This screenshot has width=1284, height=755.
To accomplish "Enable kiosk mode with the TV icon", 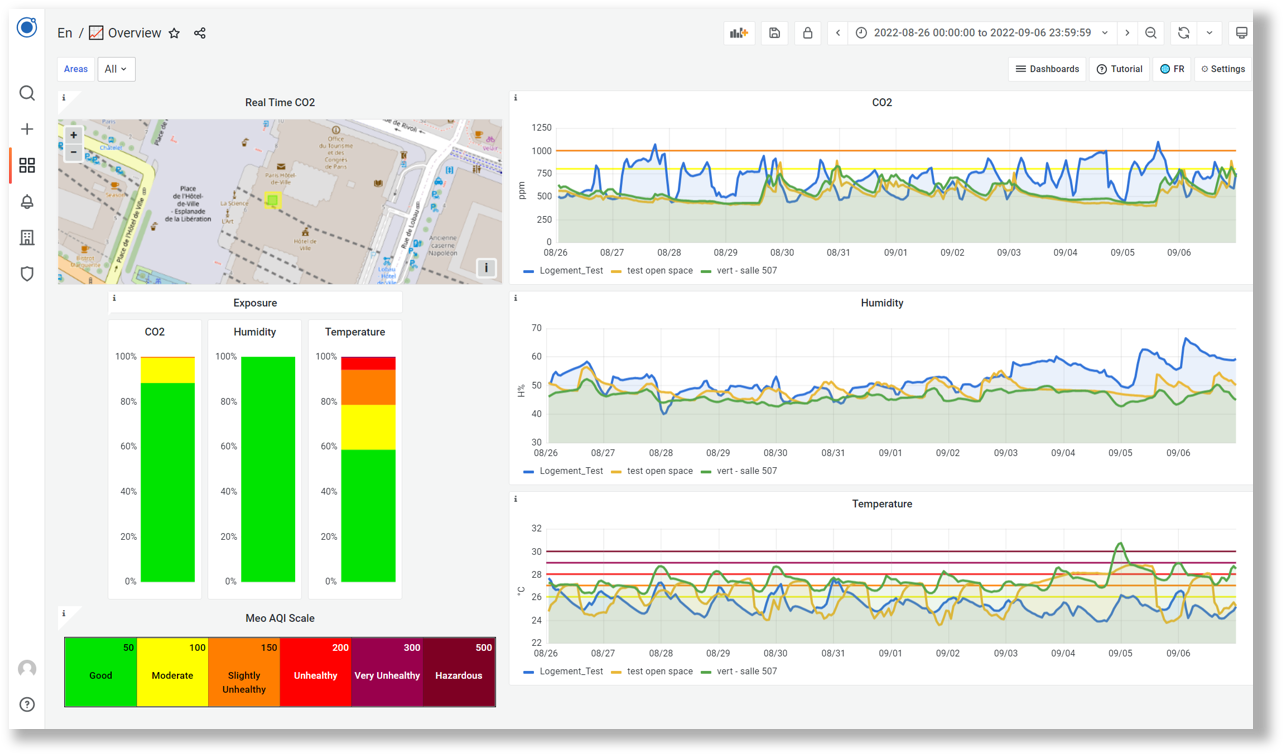I will pos(1240,32).
